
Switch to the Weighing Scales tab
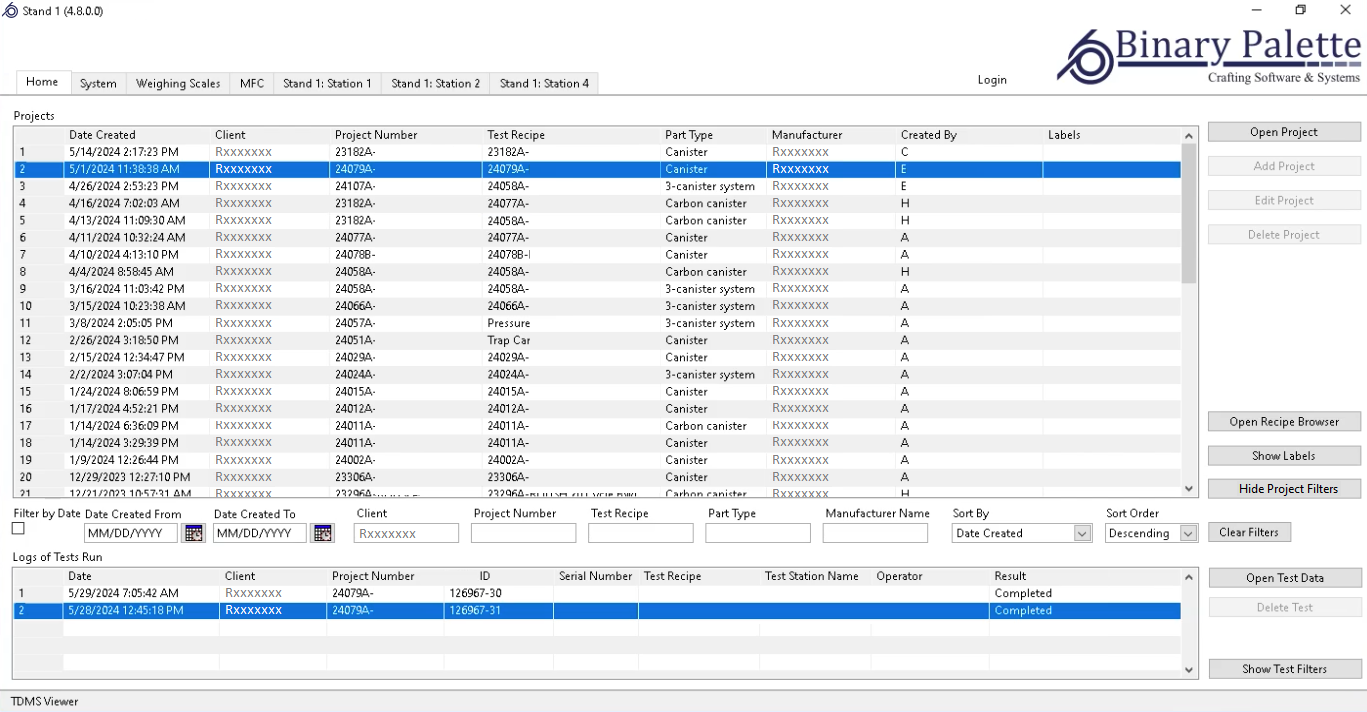click(x=178, y=84)
